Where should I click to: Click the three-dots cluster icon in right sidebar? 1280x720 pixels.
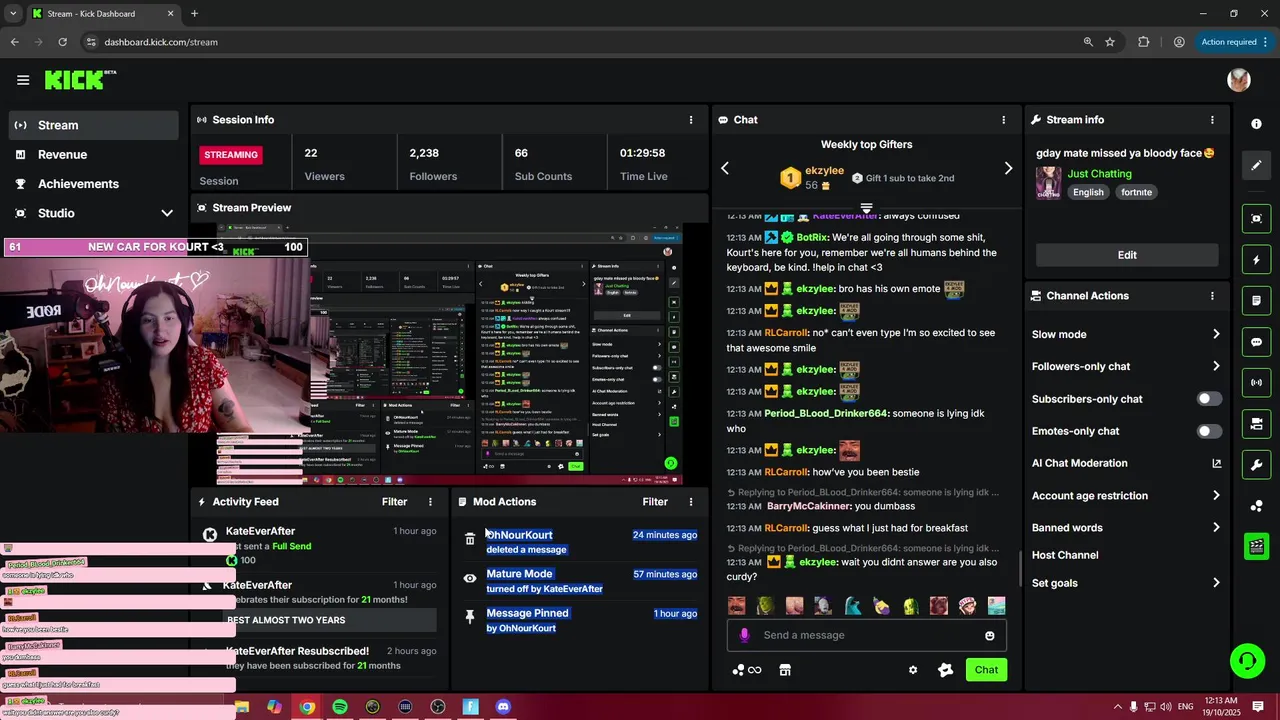click(1256, 506)
